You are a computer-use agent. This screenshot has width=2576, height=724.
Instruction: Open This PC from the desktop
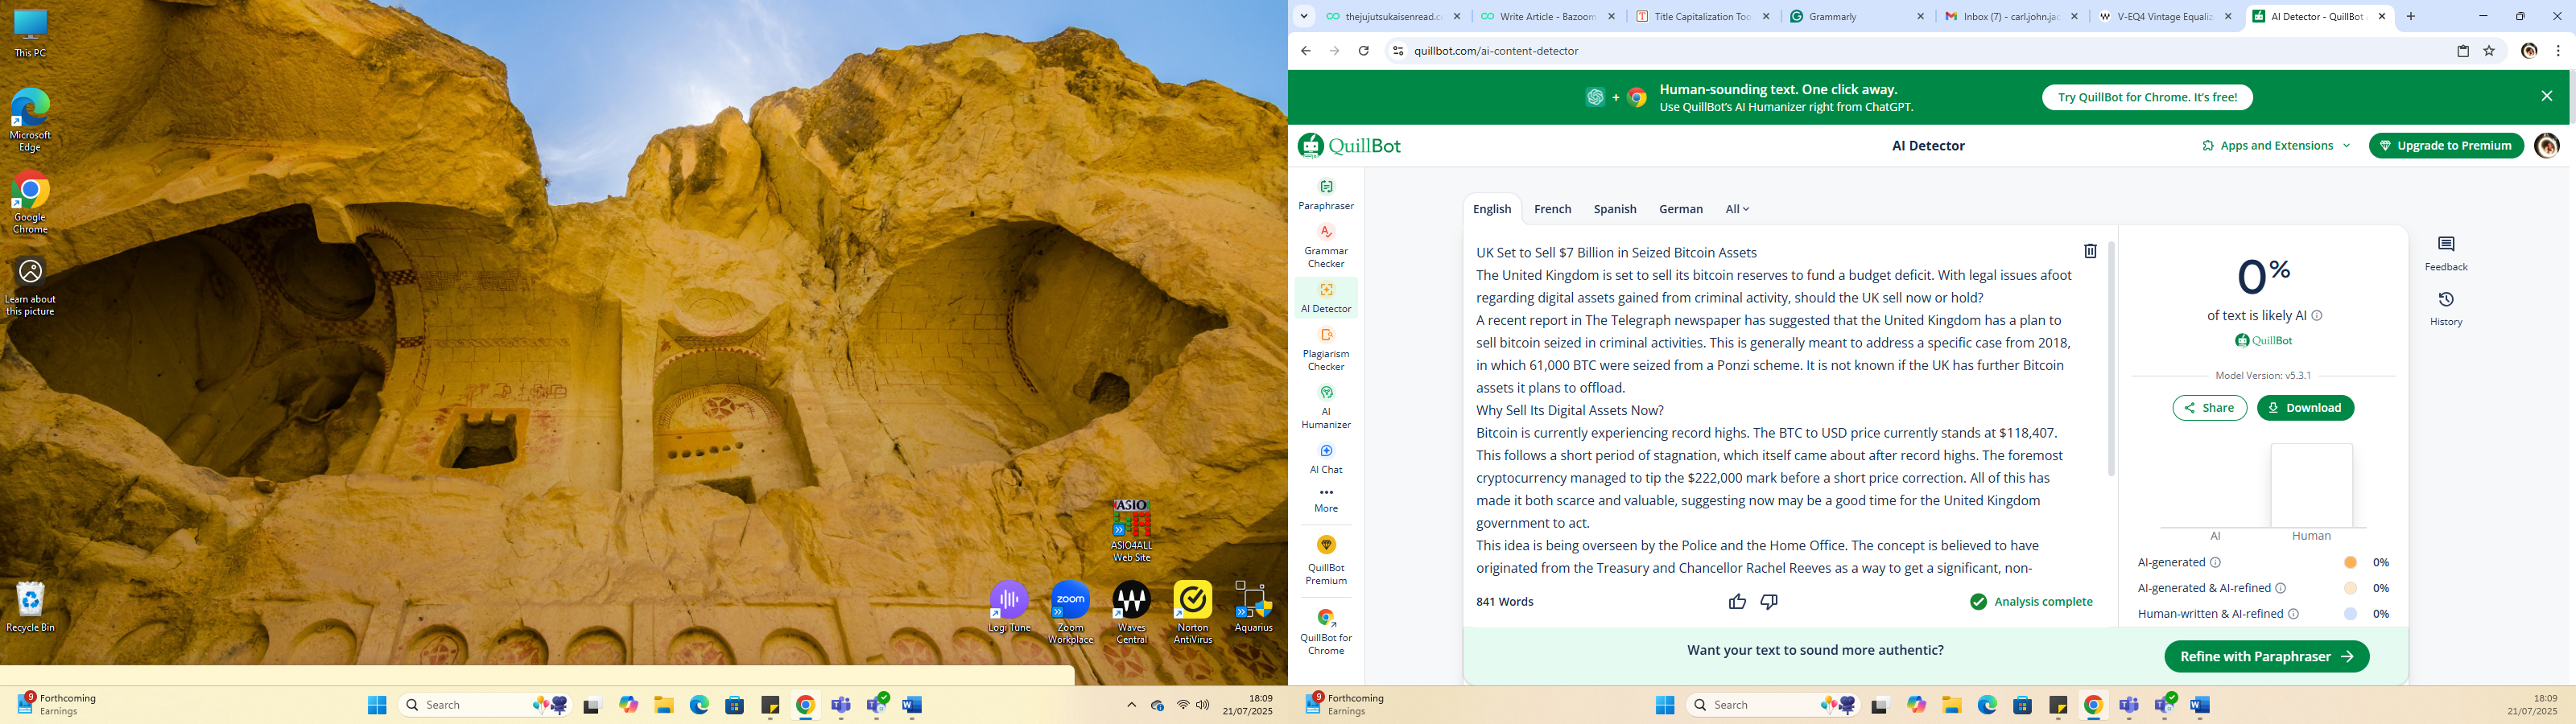30,34
